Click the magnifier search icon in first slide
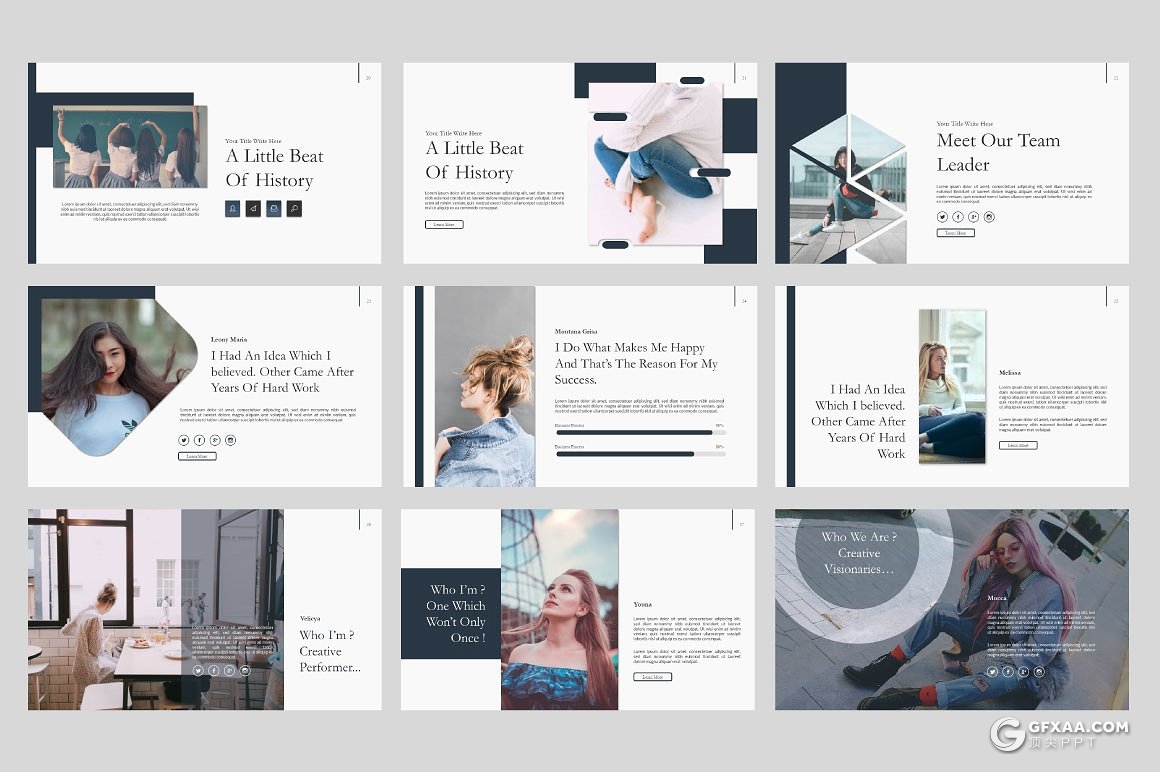The height and width of the screenshot is (772, 1160). click(x=294, y=209)
